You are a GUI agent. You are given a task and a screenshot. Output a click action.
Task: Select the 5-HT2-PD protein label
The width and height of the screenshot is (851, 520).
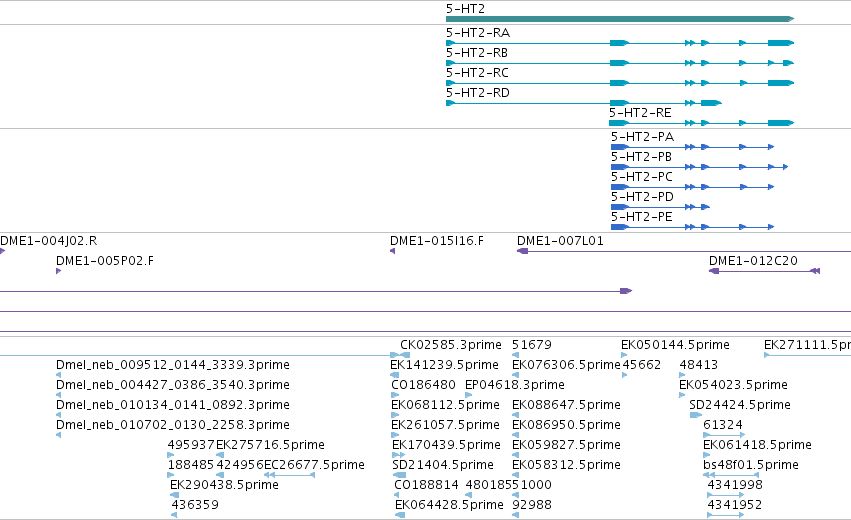[642, 196]
